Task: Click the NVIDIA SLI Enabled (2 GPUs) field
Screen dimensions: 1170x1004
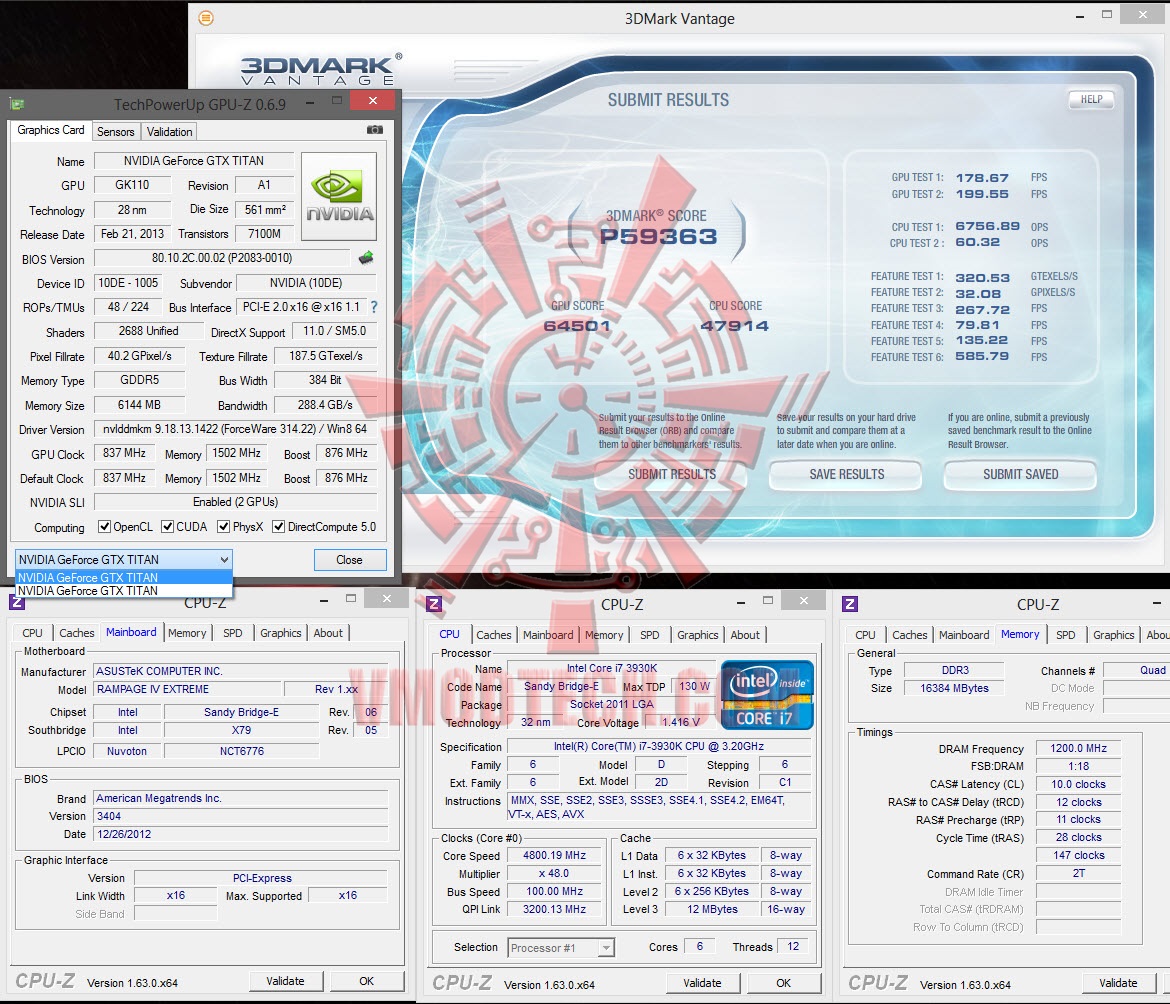Action: [x=235, y=502]
